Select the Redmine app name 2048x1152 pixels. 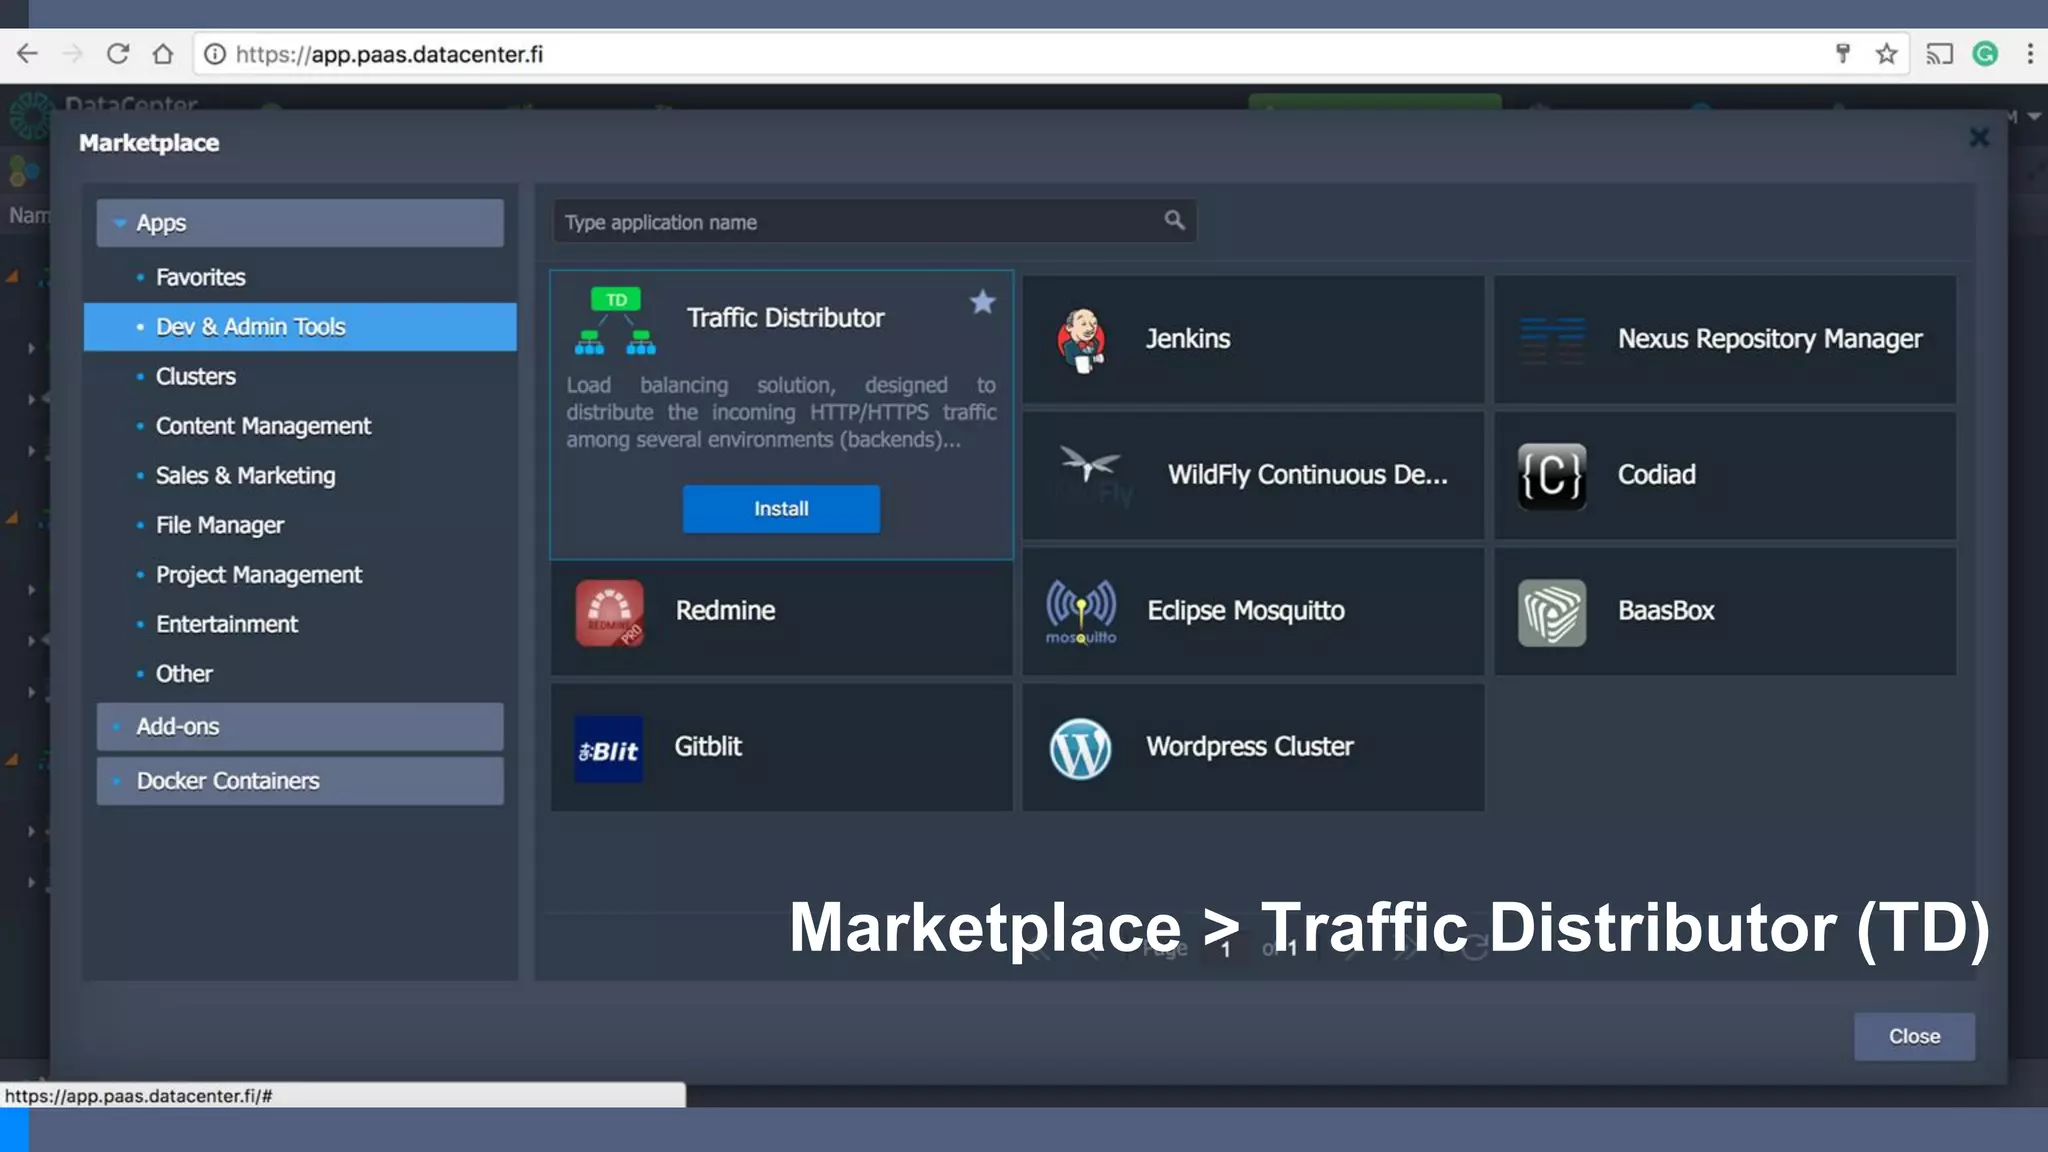point(725,611)
